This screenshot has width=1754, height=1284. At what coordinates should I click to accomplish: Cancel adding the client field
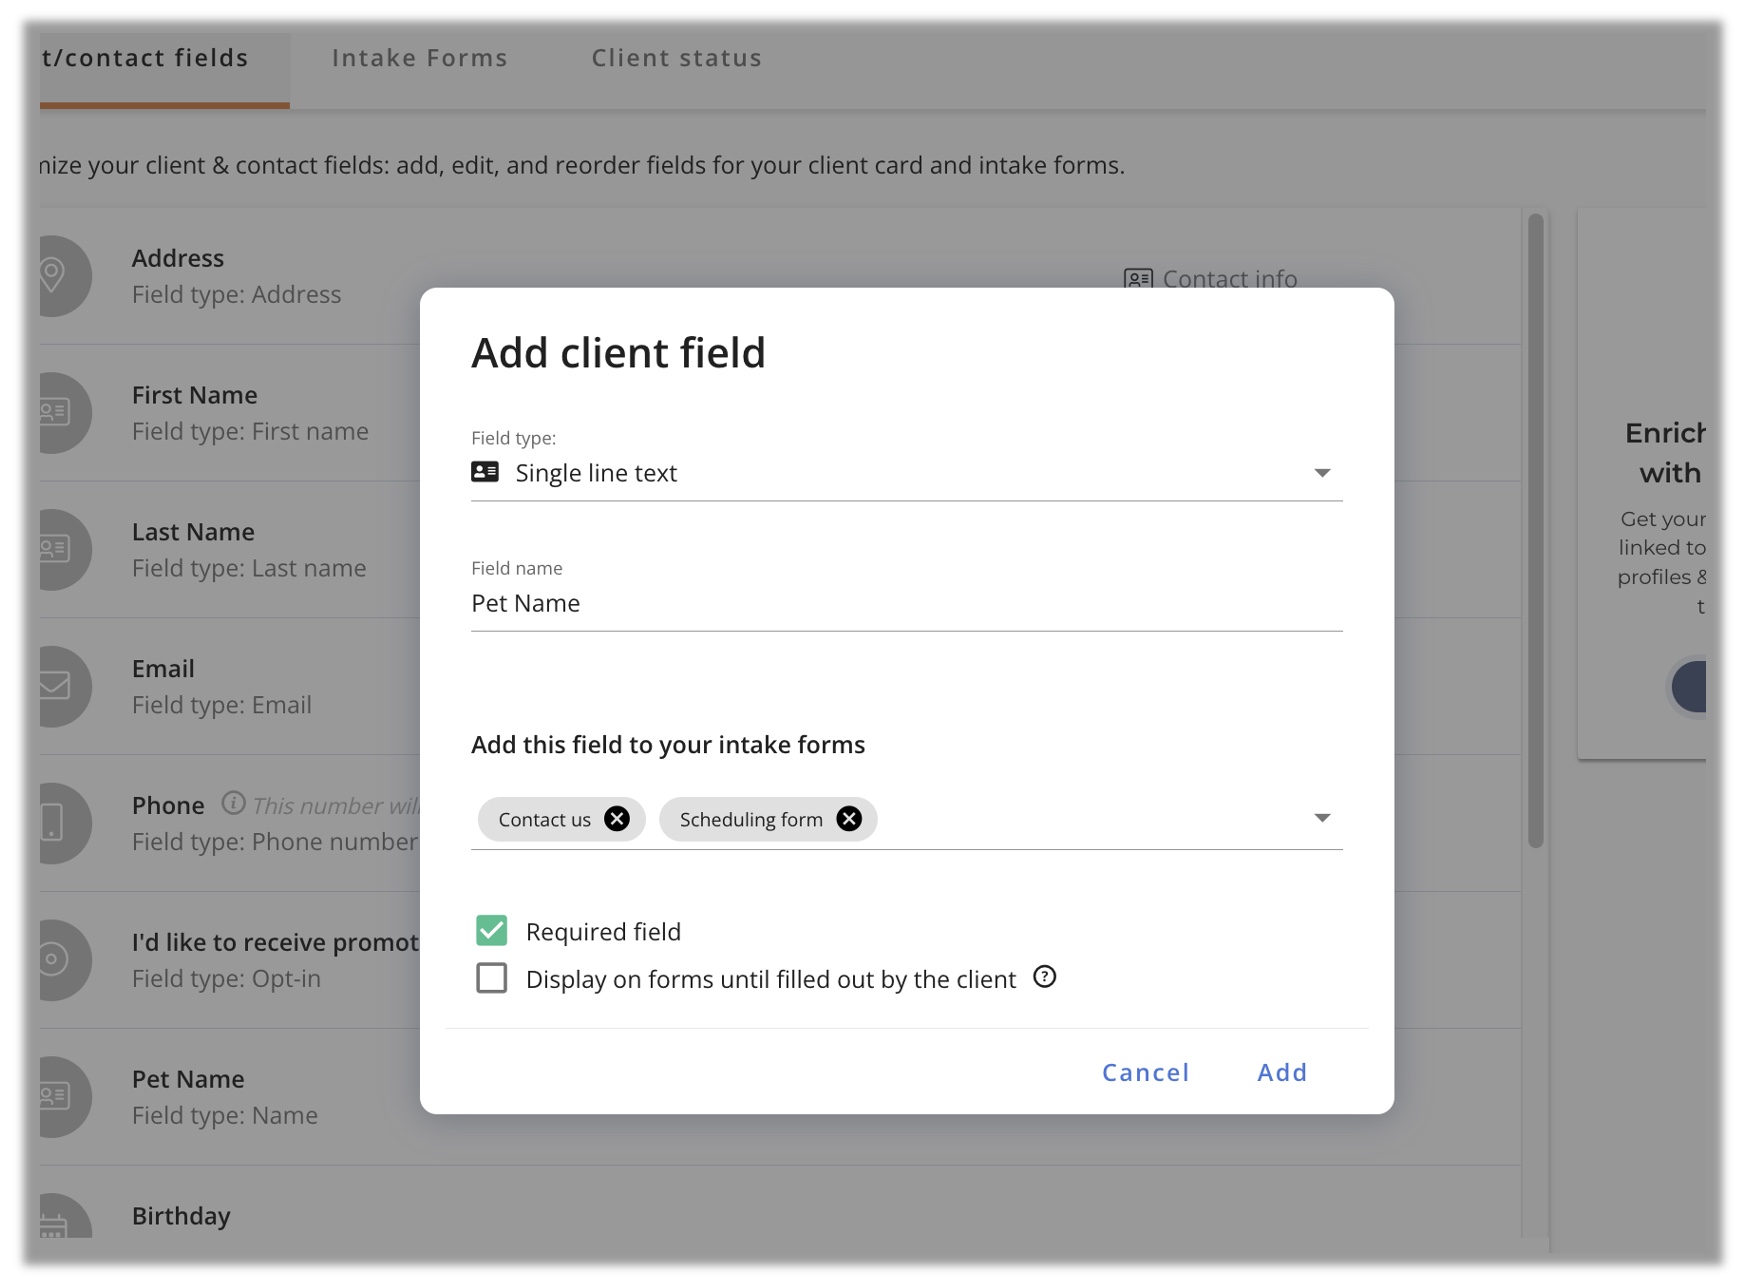tap(1146, 1072)
